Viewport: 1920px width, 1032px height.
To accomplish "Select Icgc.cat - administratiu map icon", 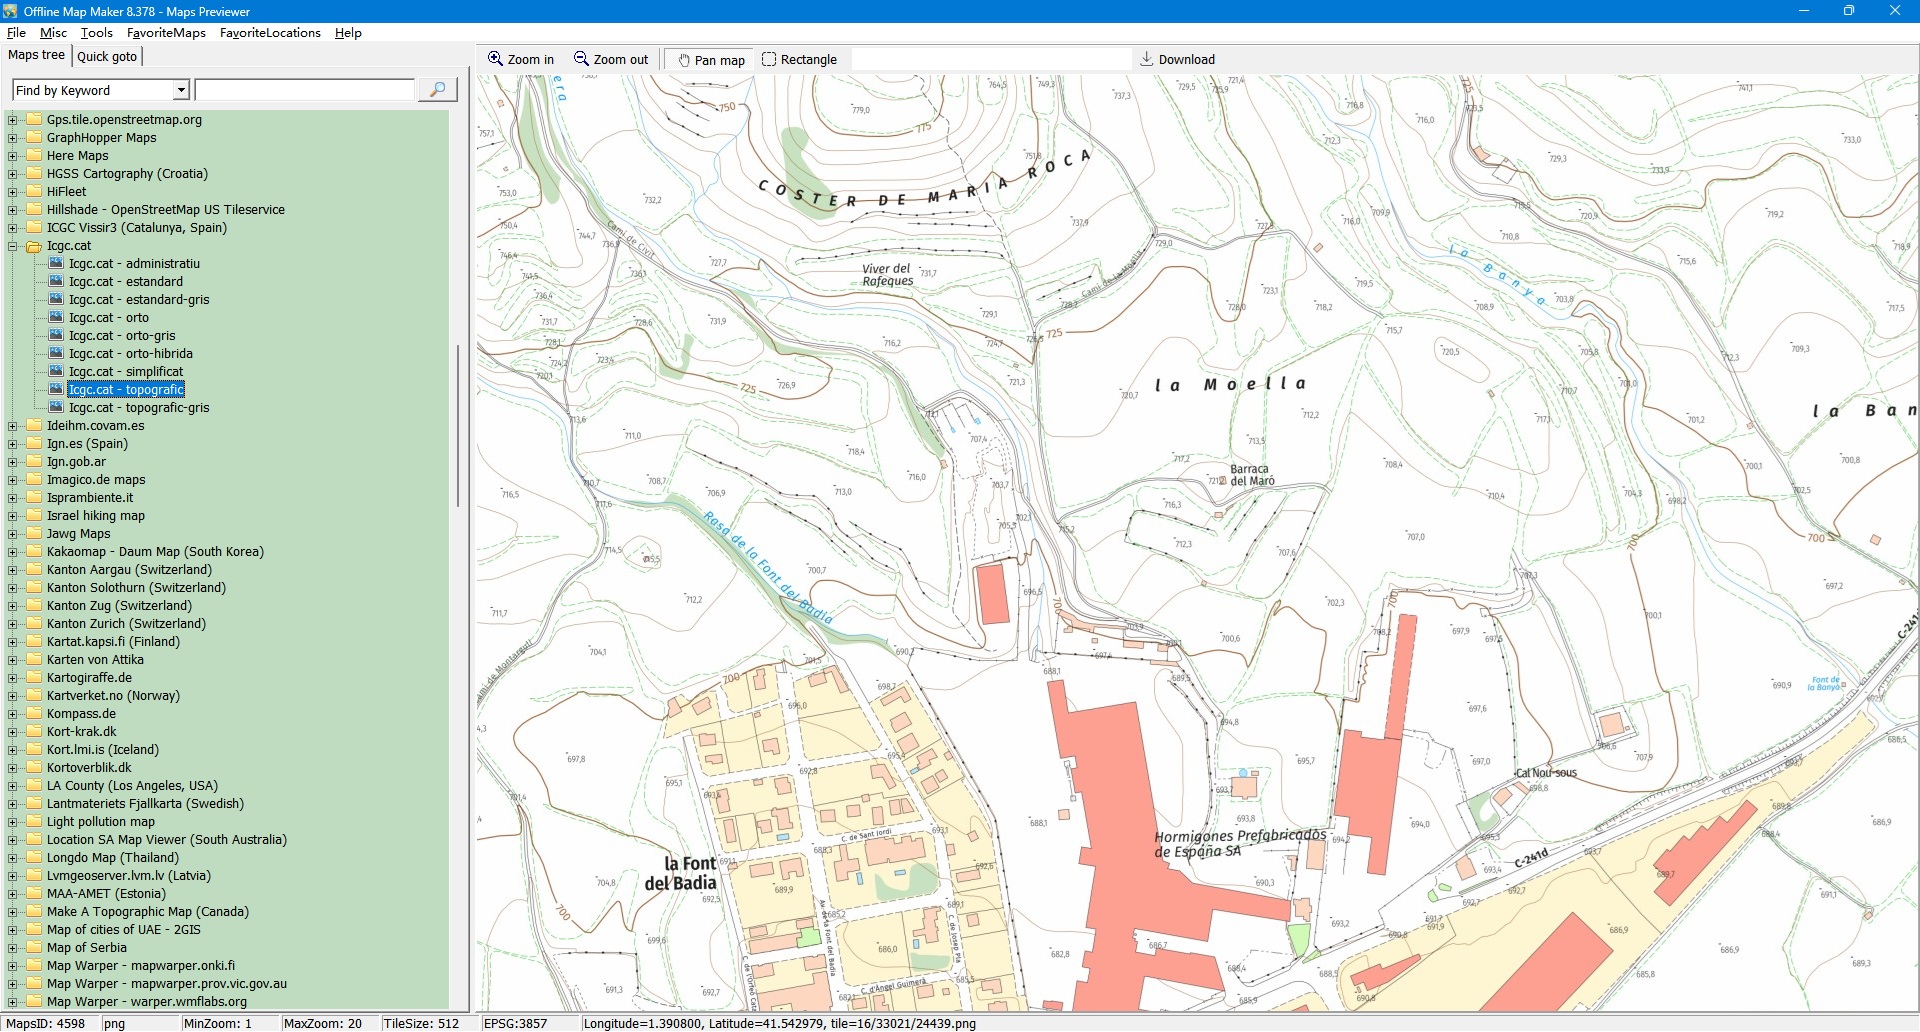I will [56, 264].
